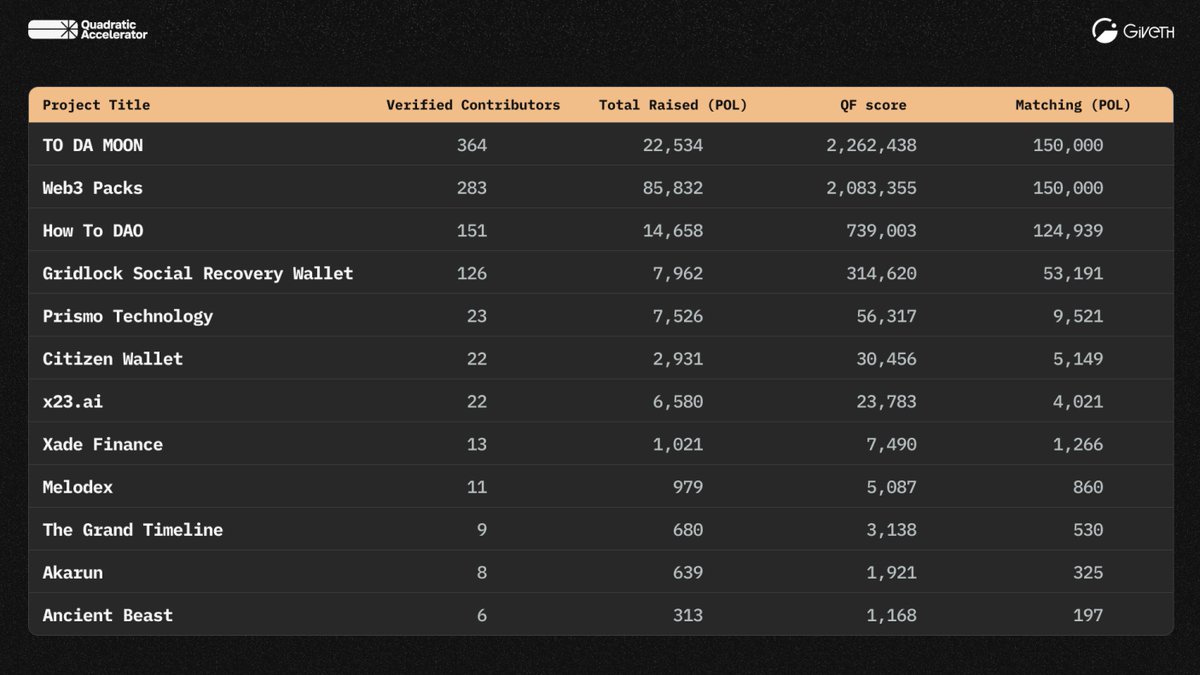Click contributor count 6 for Ancient Beast
This screenshot has width=1200, height=675.
pos(482,615)
